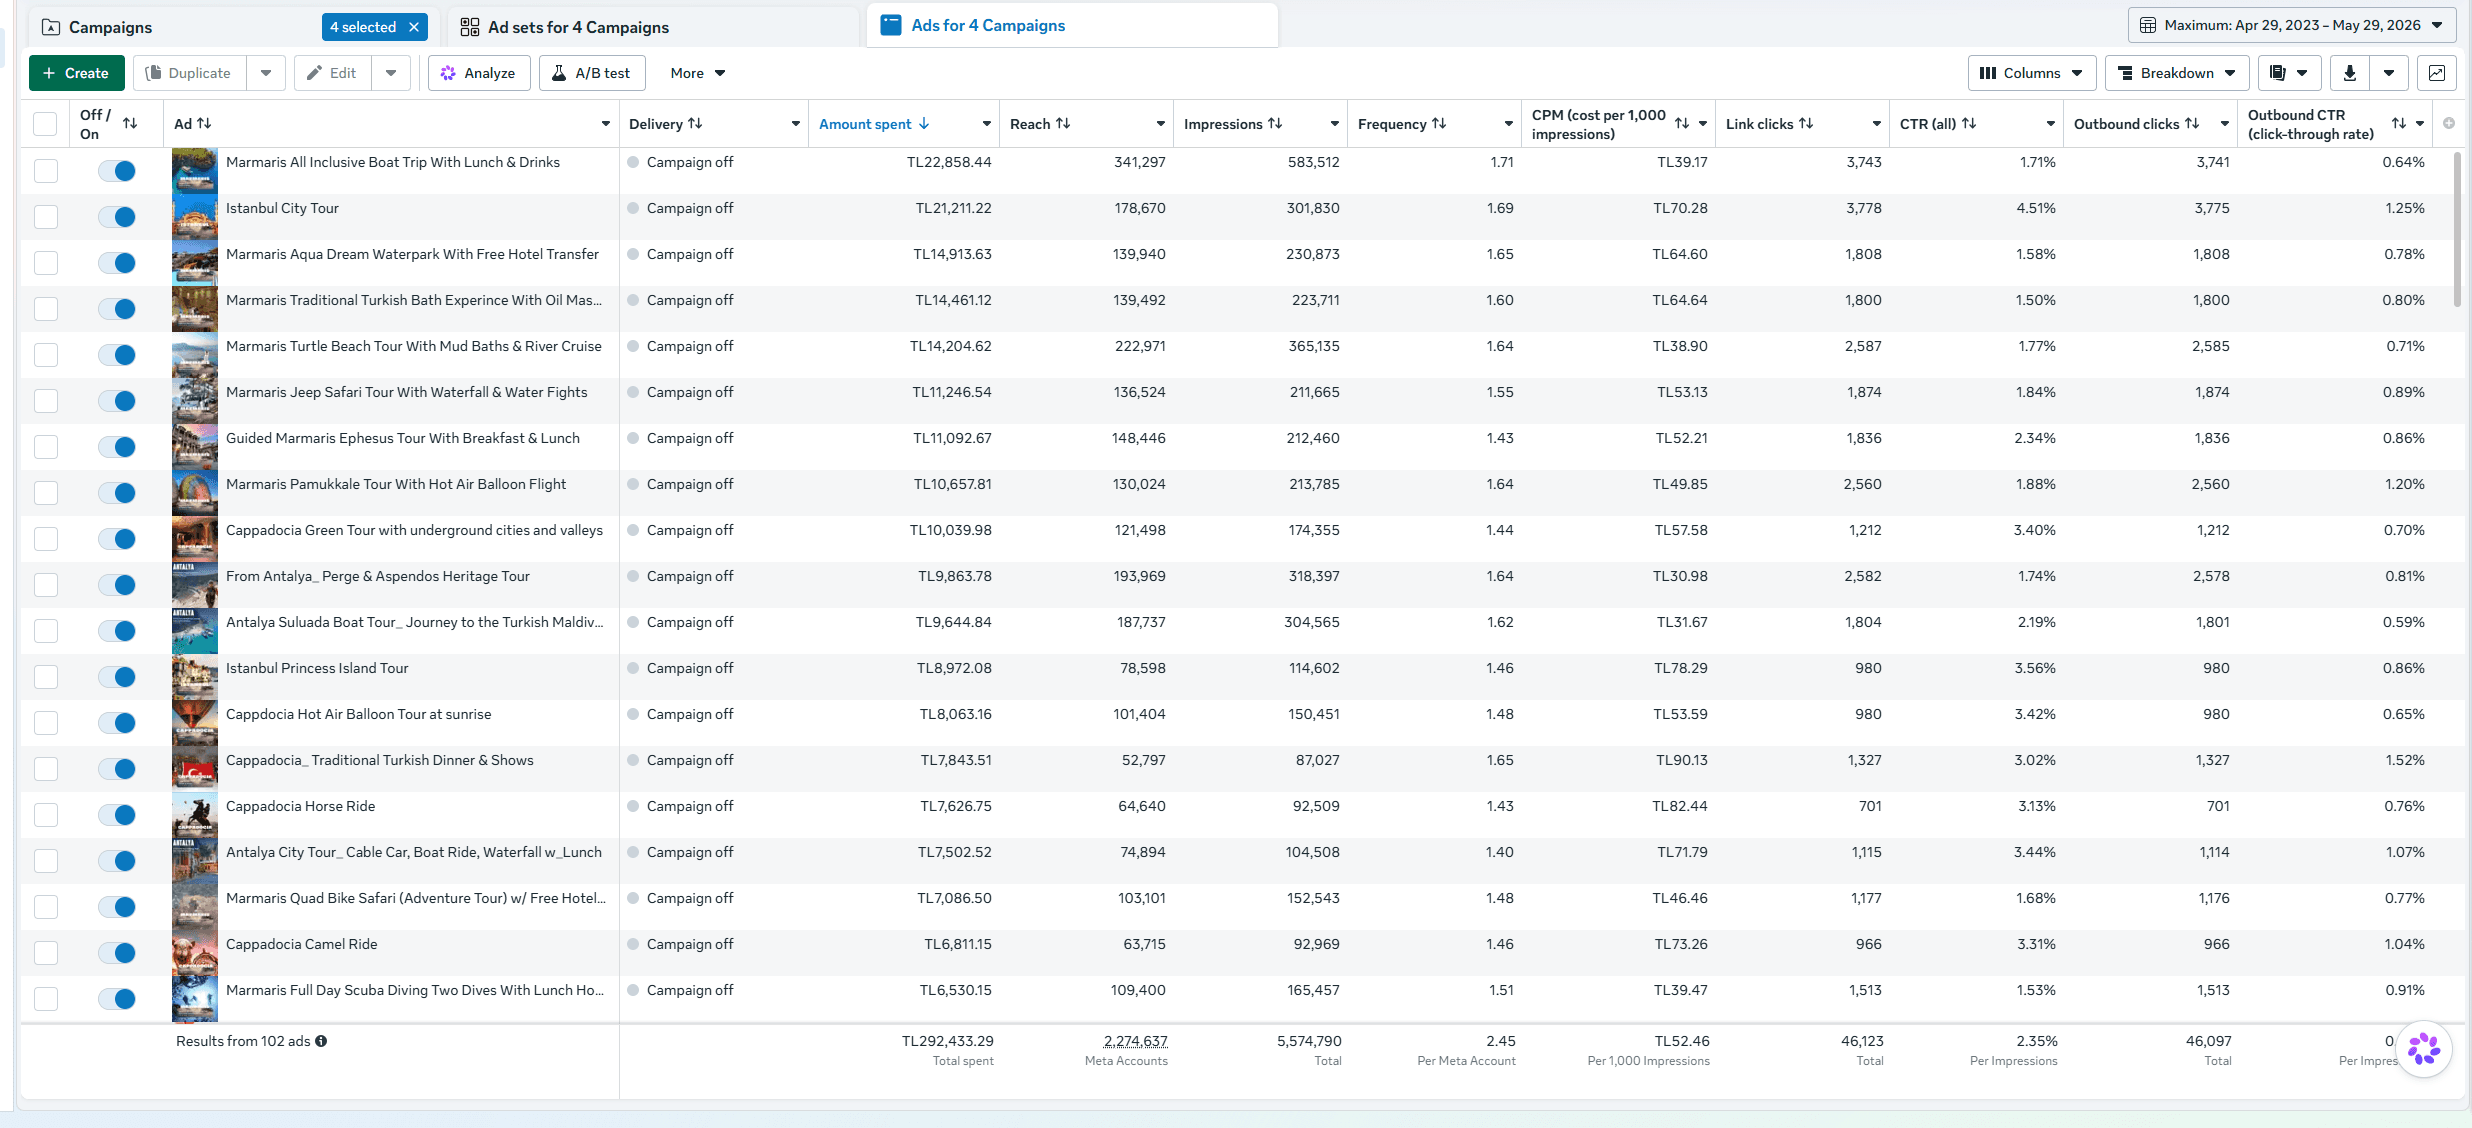This screenshot has width=2472, height=1128.
Task: Toggle off Marmaris Aqua Dream Waterpark ad
Action: coord(117,263)
